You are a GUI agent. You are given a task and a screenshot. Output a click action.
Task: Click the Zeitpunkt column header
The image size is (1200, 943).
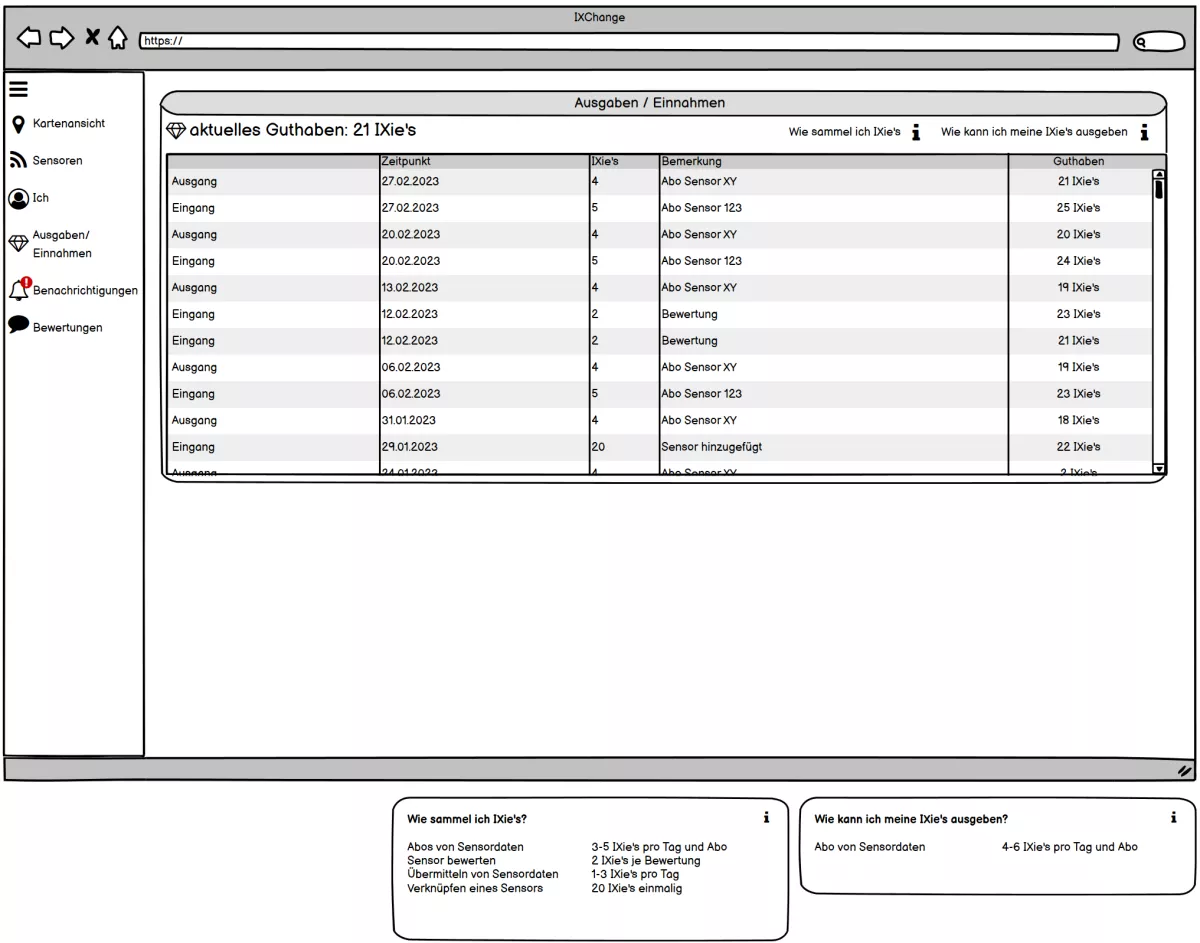tap(405, 161)
